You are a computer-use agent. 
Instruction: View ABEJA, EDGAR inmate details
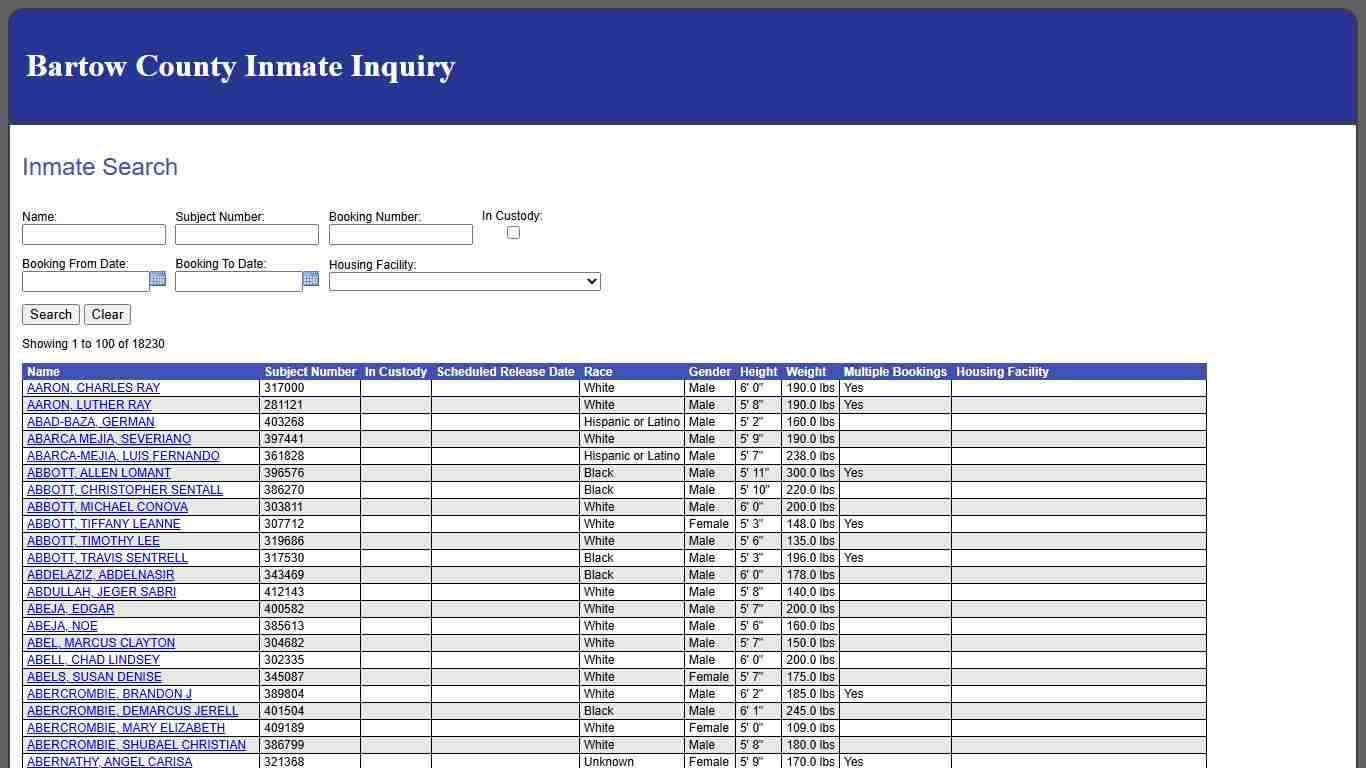69,609
